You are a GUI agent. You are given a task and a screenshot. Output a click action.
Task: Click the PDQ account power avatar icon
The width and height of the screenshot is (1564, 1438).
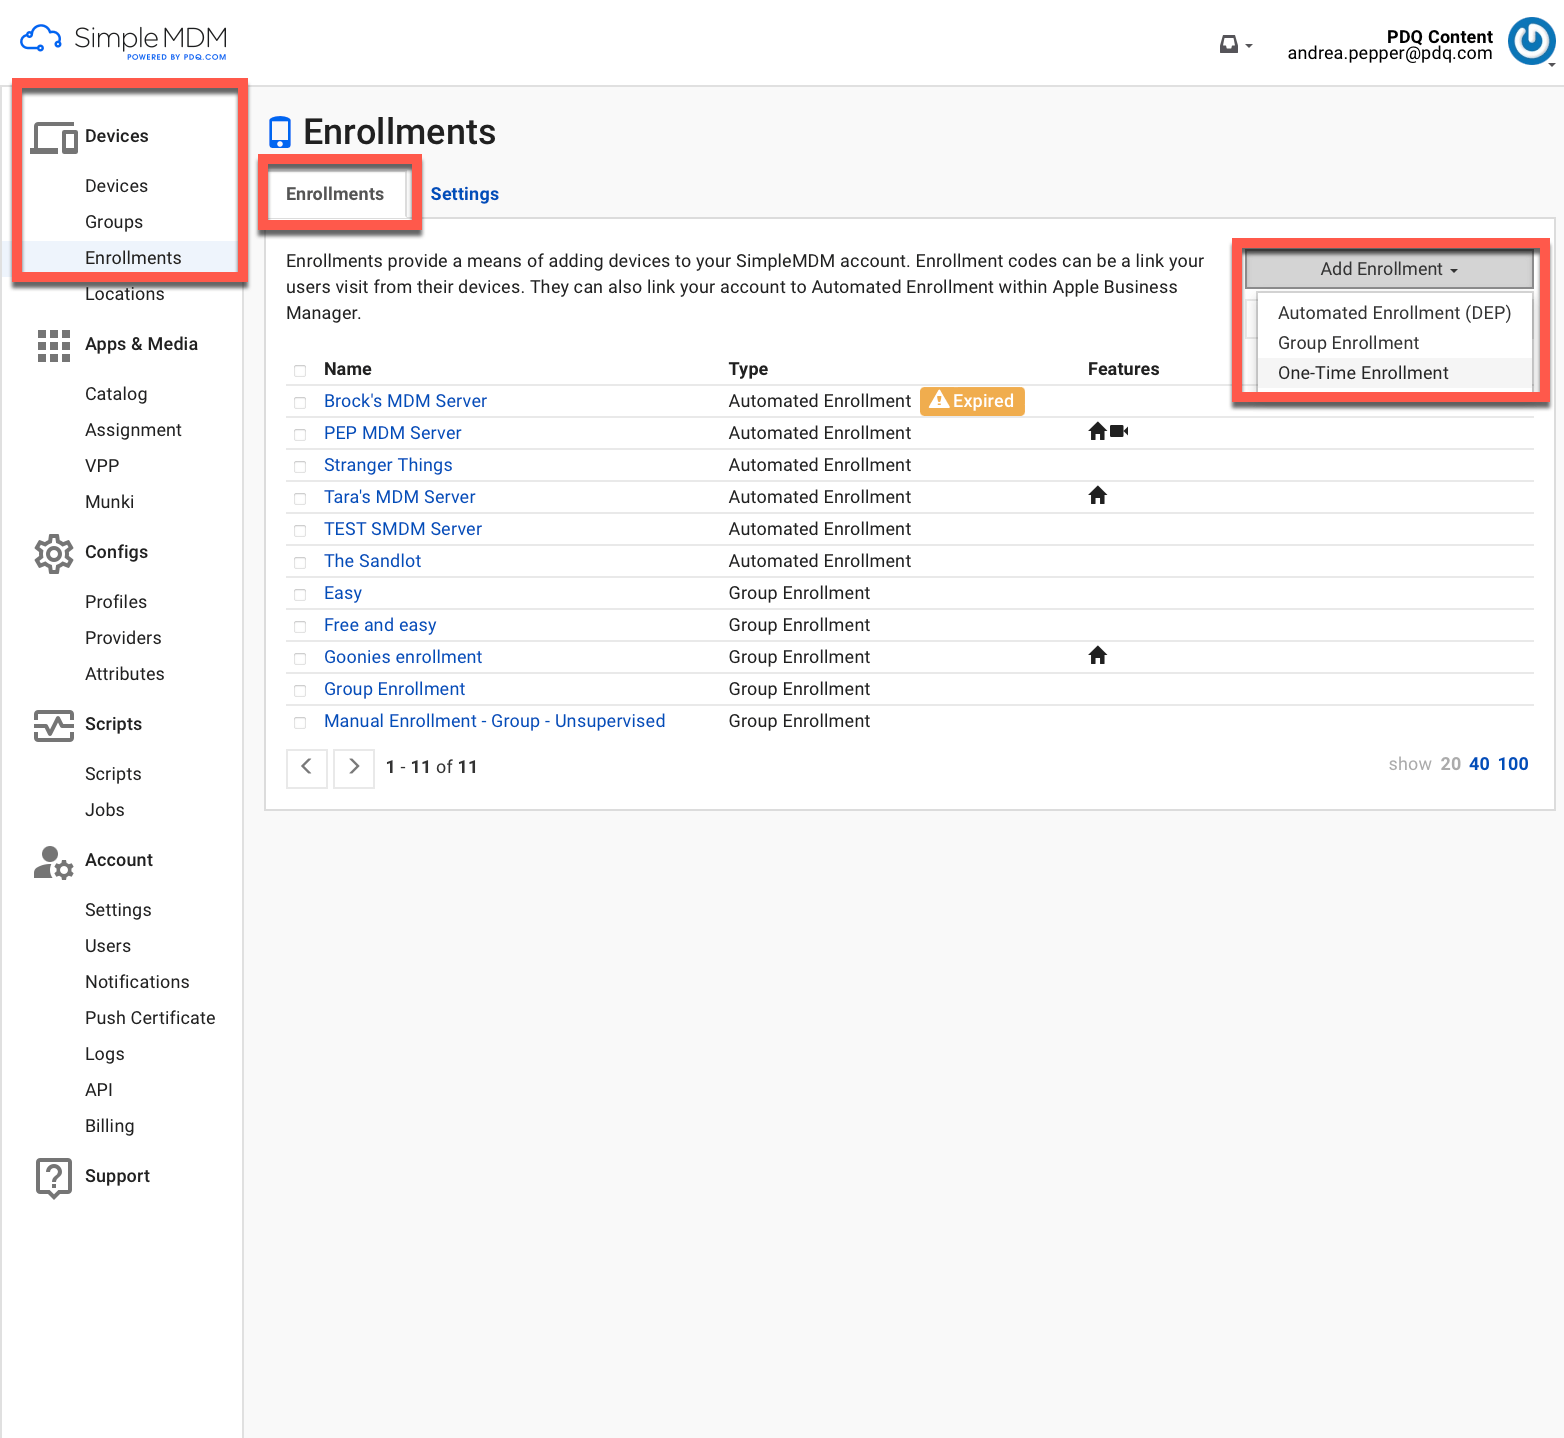point(1531,42)
